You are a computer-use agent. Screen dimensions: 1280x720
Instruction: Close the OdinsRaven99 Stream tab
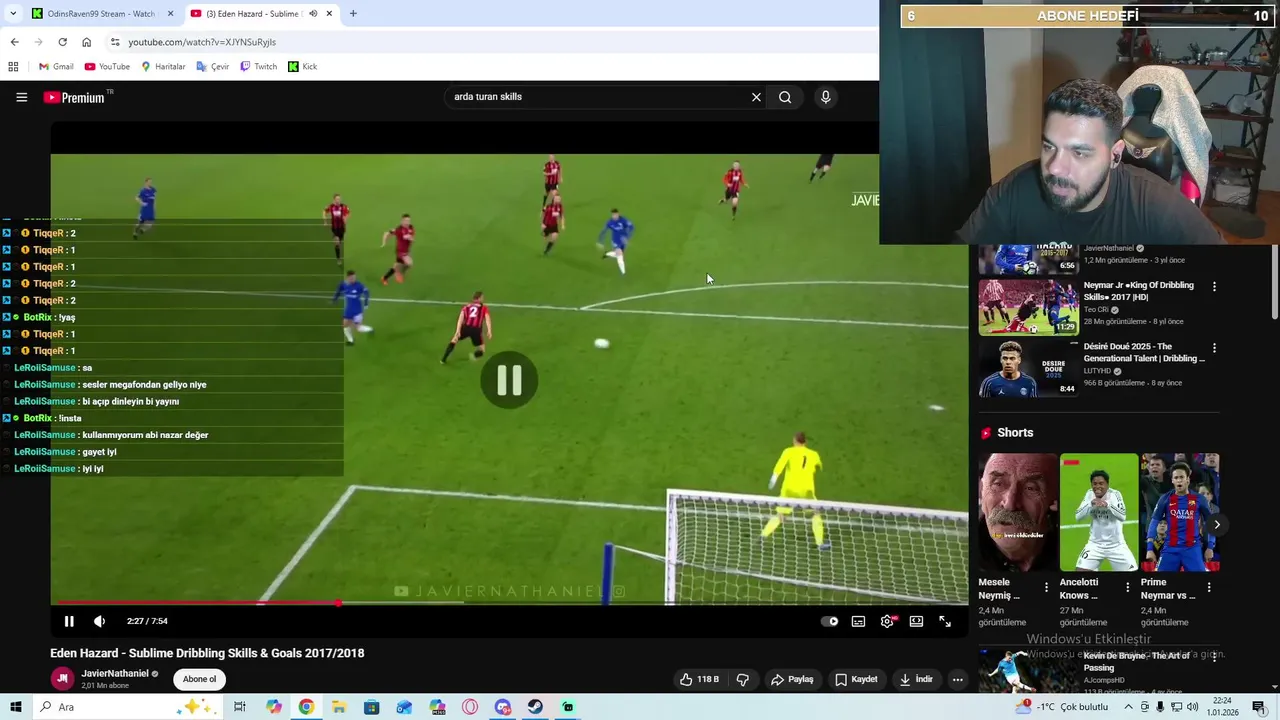tap(170, 14)
